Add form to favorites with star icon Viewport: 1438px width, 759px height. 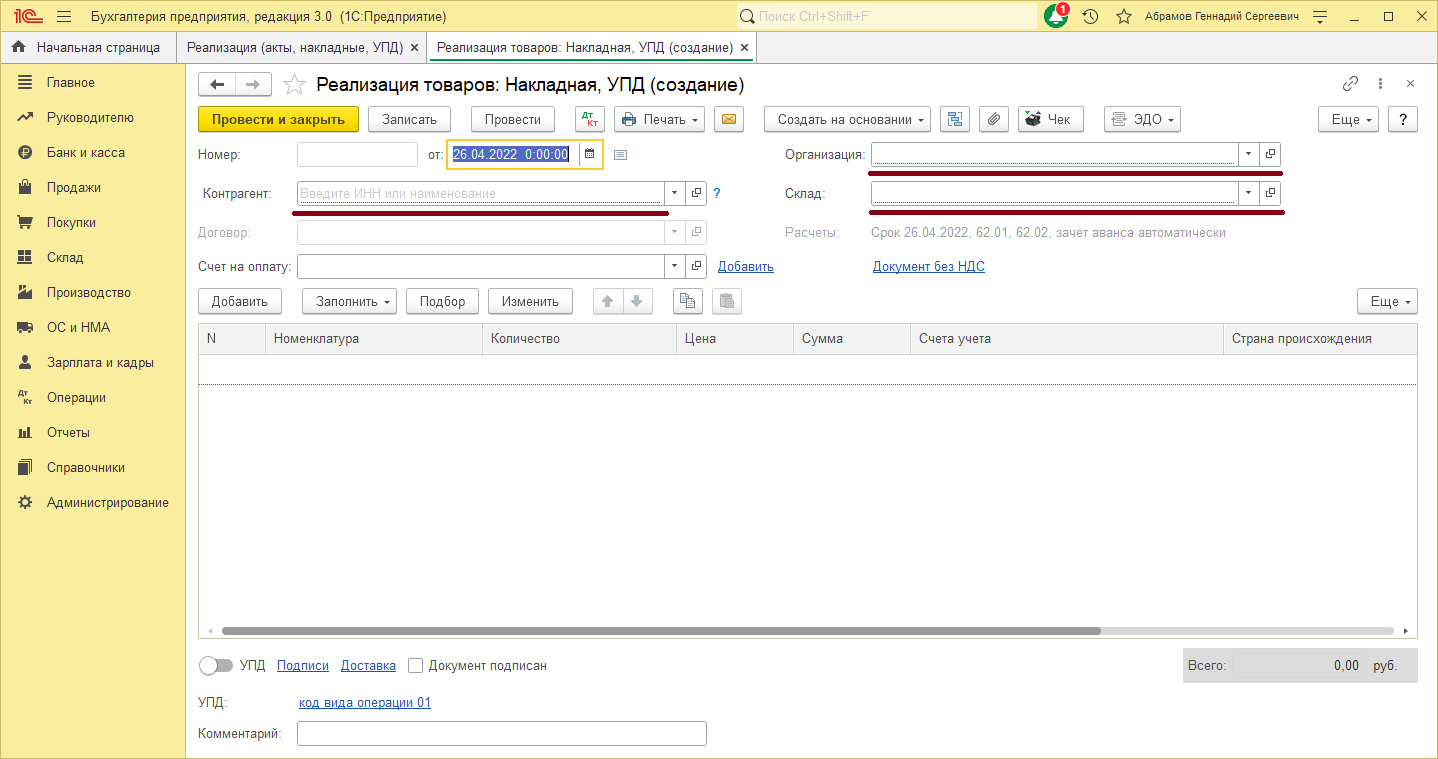click(x=294, y=85)
